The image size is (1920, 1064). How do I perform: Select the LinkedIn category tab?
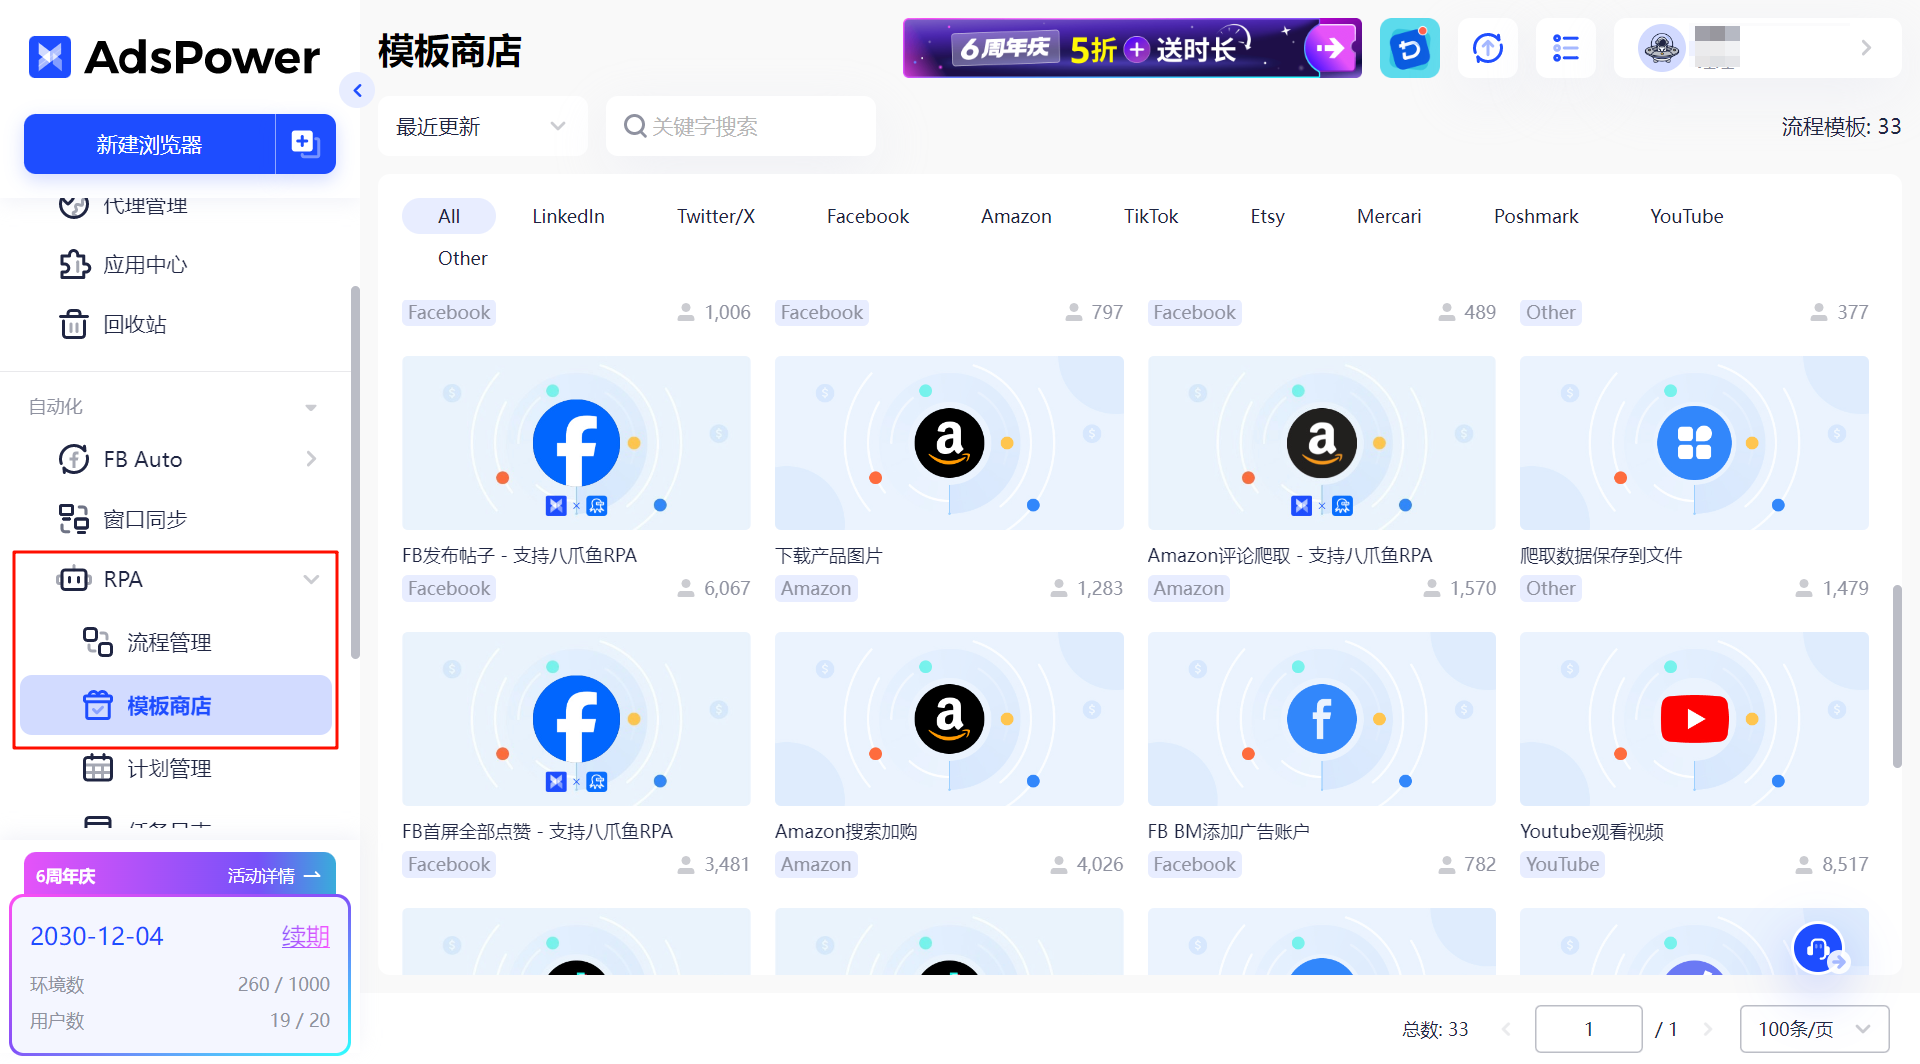tap(568, 216)
